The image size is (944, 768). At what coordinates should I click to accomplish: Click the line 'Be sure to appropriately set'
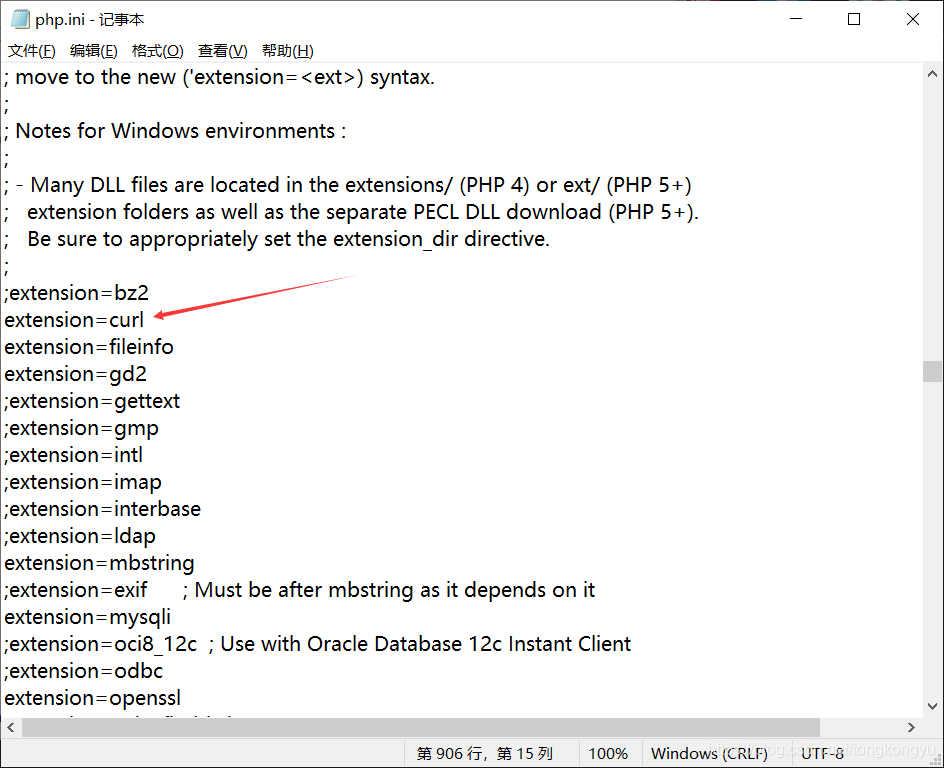277,240
